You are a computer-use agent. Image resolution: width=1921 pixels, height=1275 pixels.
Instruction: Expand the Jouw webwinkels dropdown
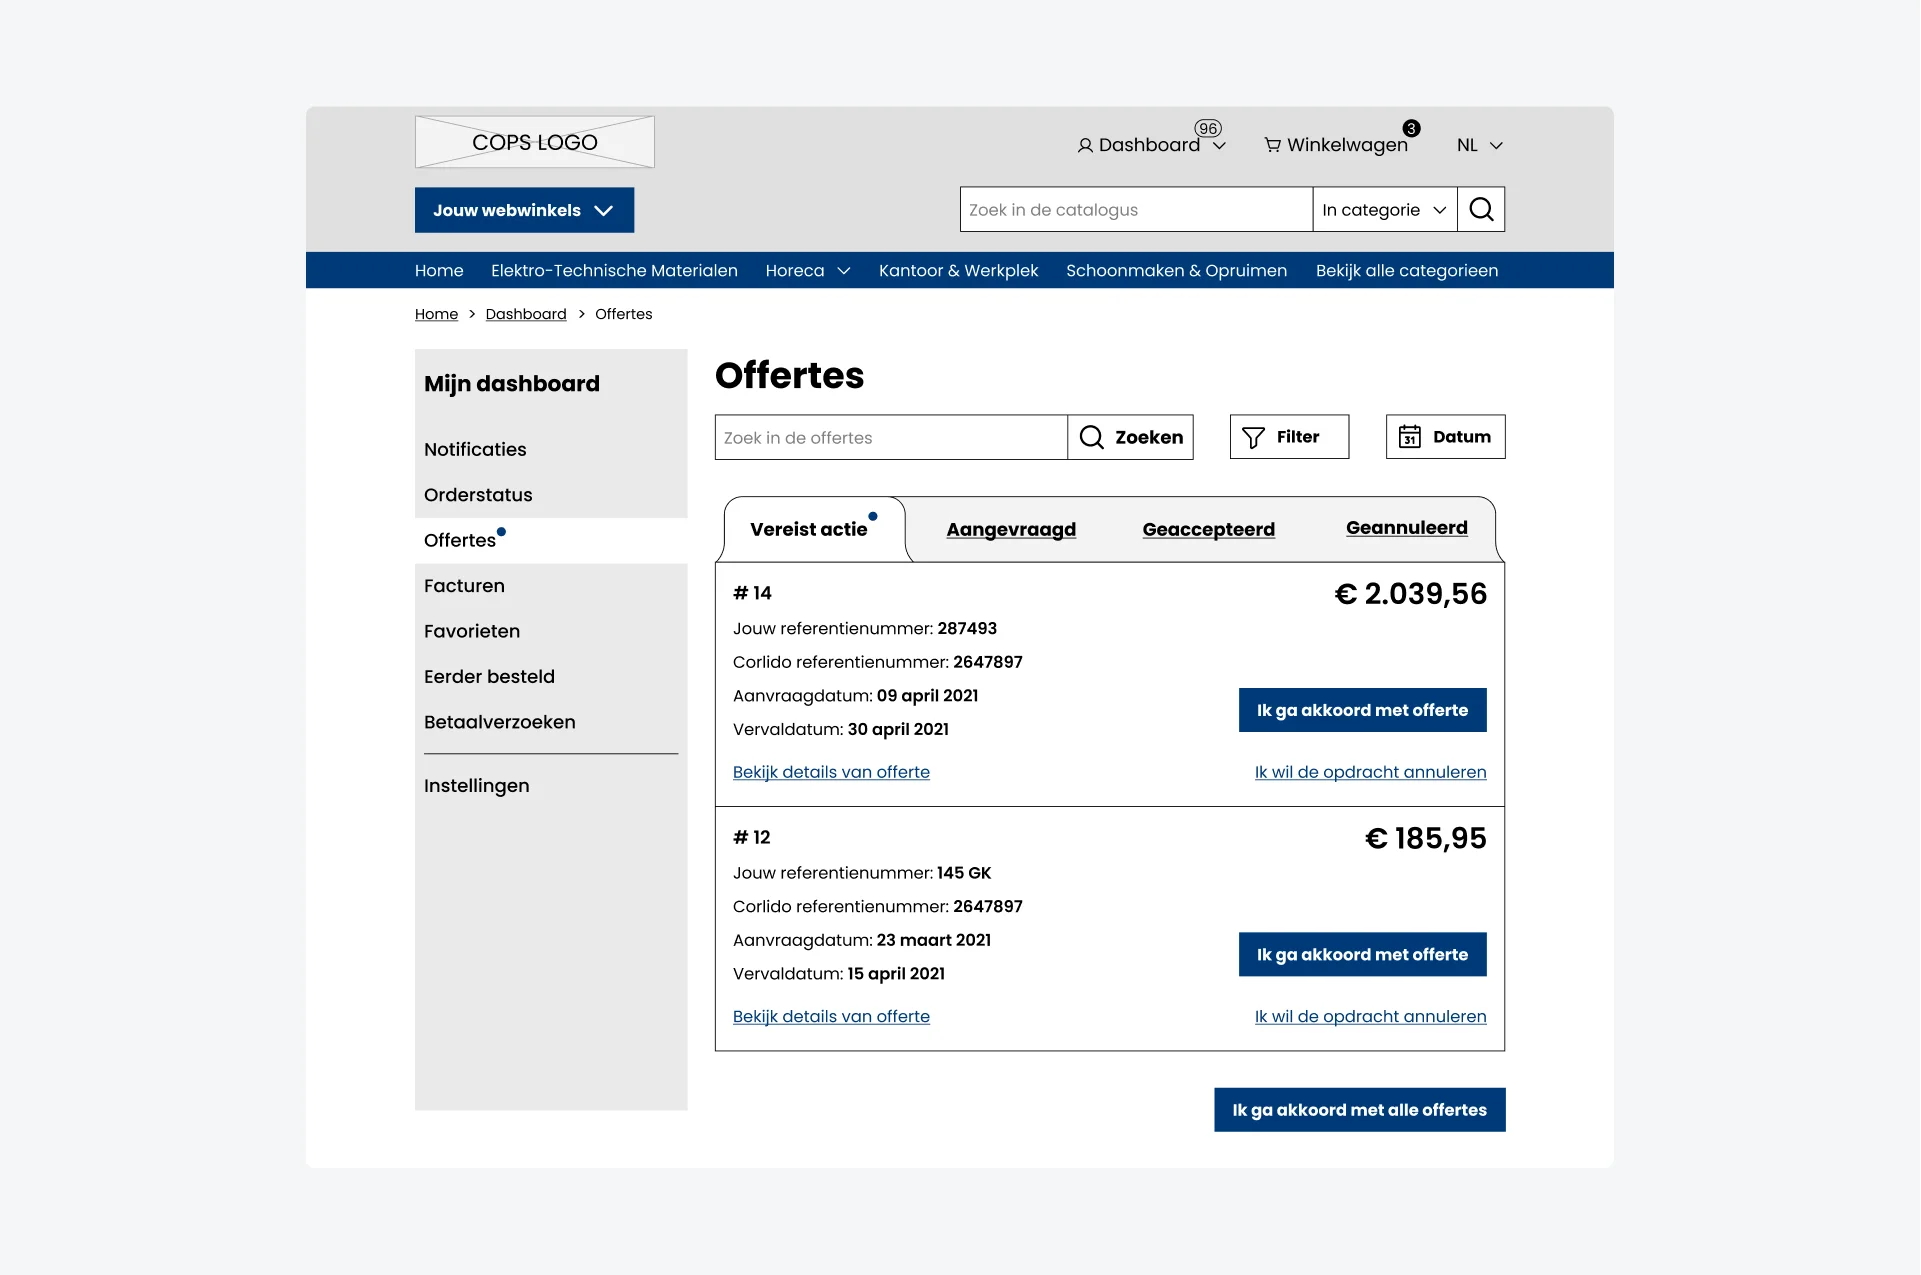pos(524,210)
